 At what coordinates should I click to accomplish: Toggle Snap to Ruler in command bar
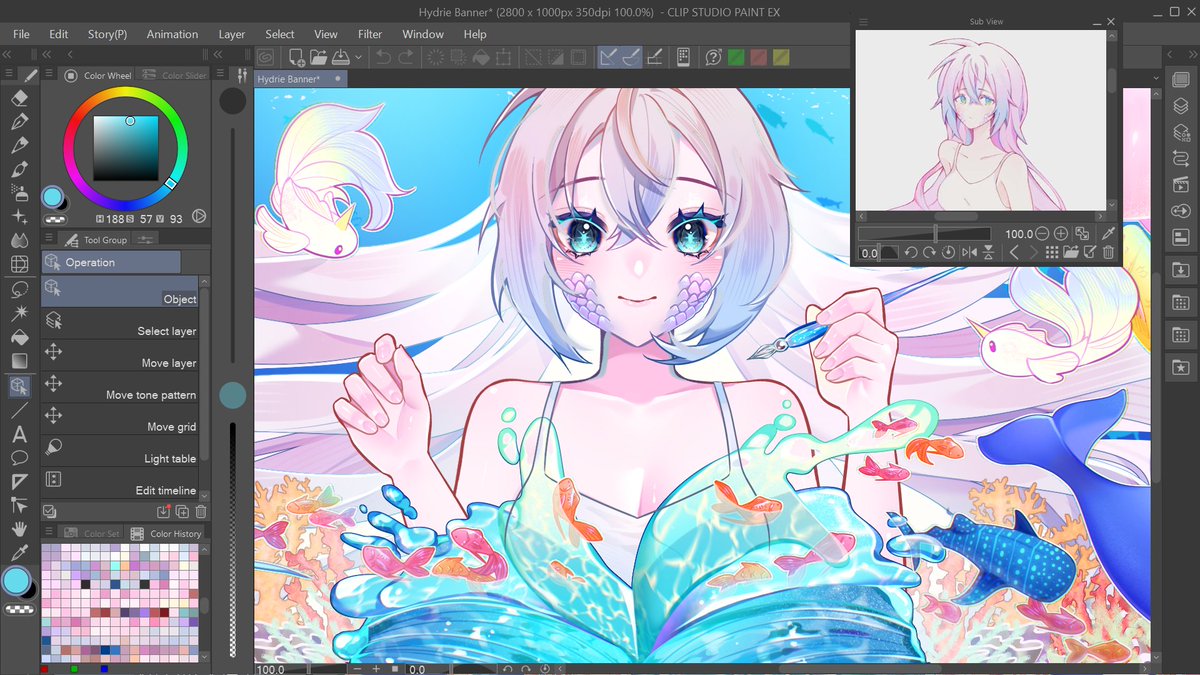point(608,57)
